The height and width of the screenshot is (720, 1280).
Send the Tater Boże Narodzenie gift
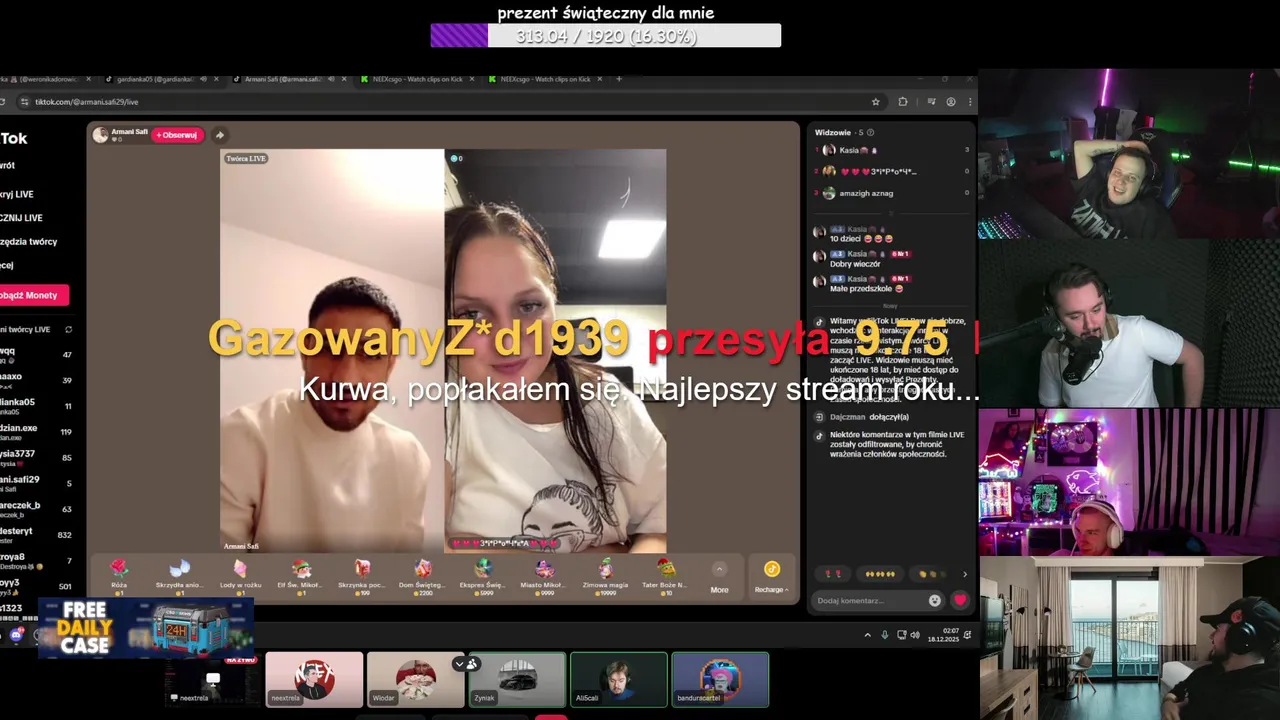tap(667, 576)
